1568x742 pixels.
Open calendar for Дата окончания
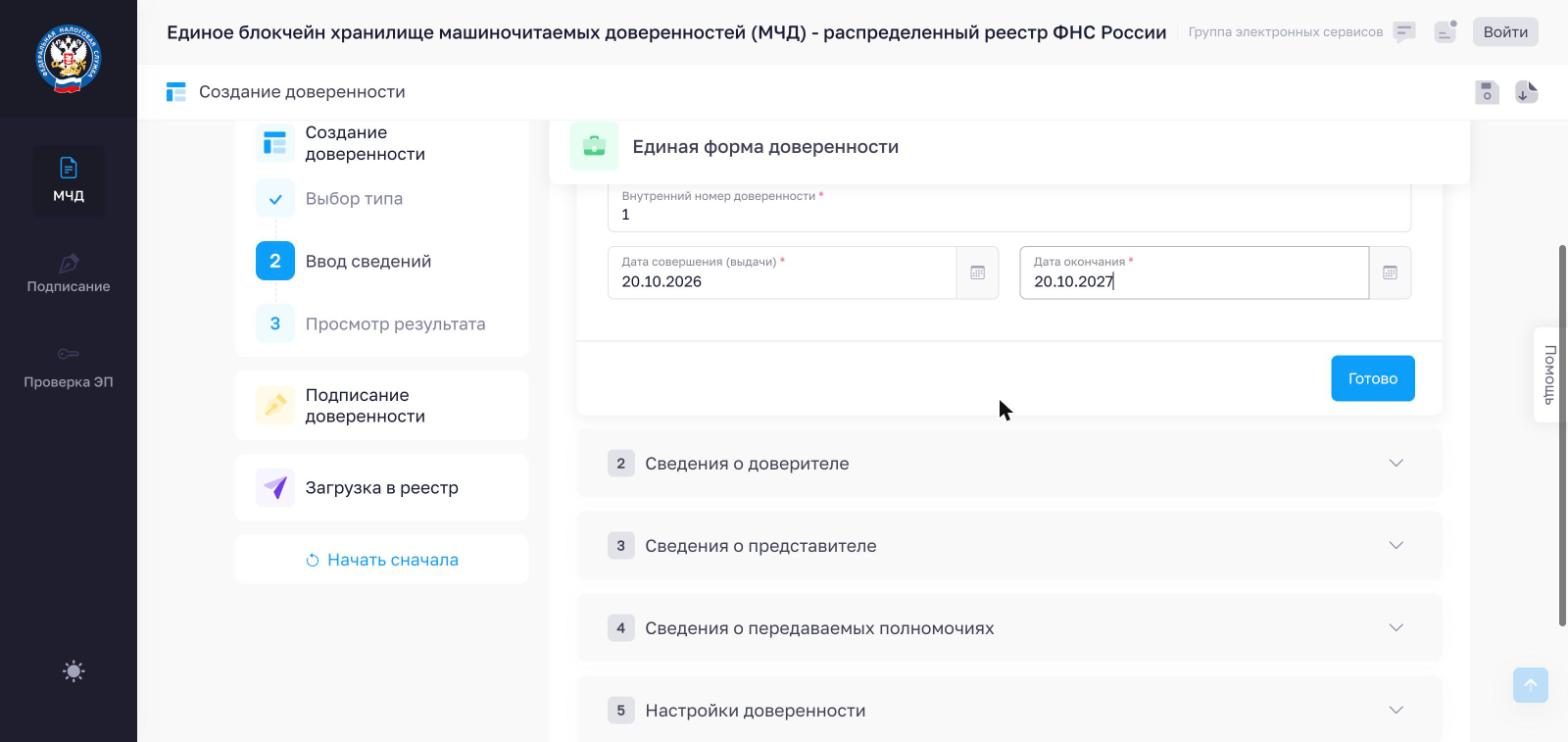[x=1390, y=272]
